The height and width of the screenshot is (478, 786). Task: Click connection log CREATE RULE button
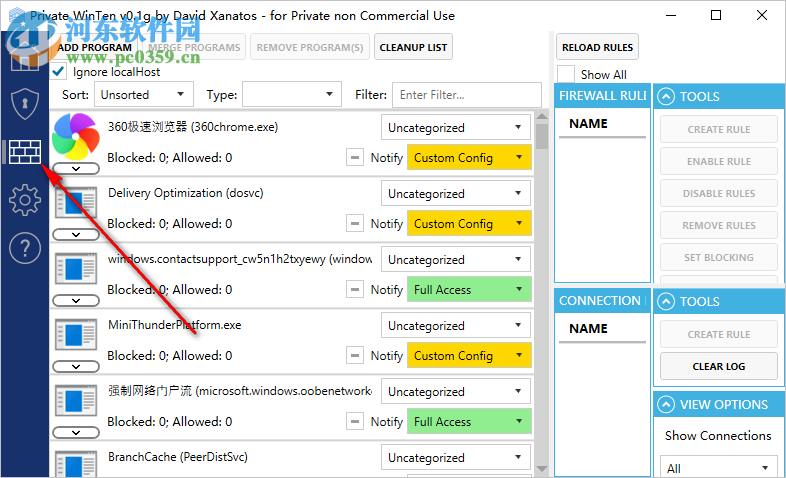[718, 334]
